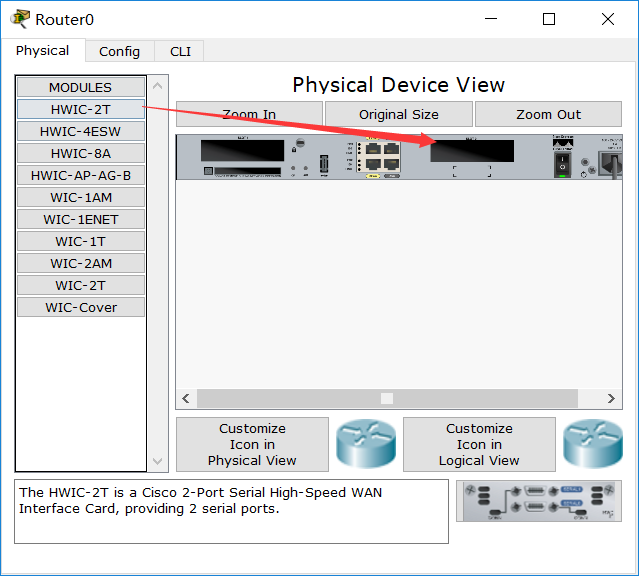639x576 pixels.
Task: Toggle the router power switch
Action: click(x=562, y=165)
